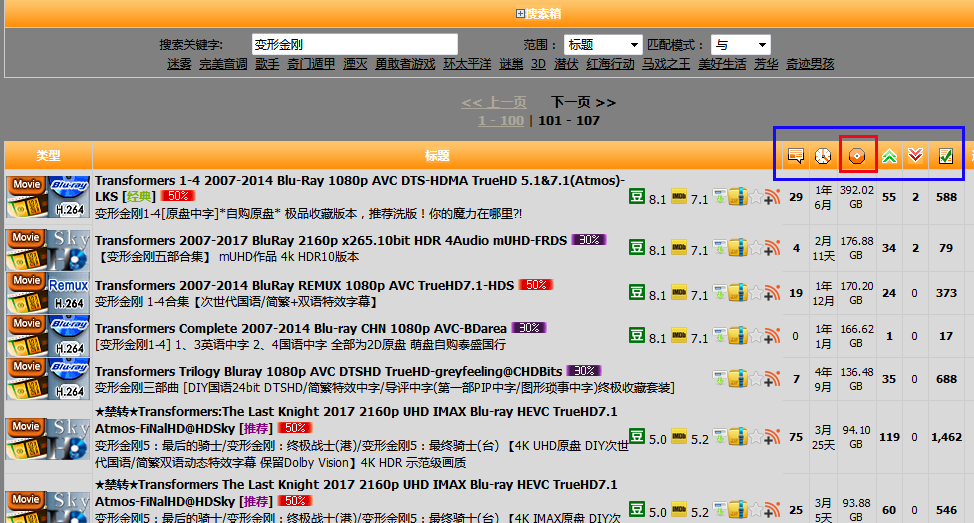
Task: Go to 下一页 next page
Action: coord(583,102)
